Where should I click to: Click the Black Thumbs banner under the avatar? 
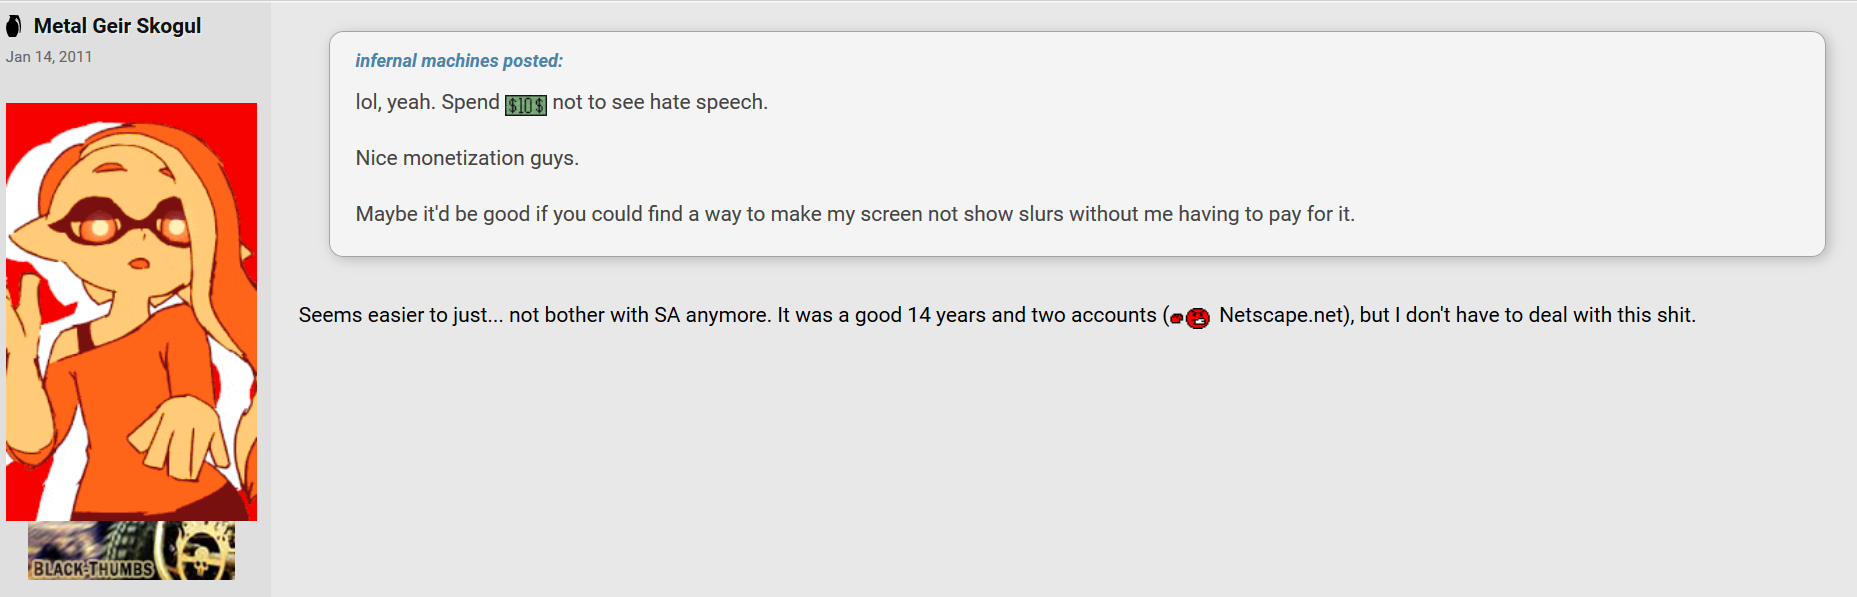pos(131,551)
